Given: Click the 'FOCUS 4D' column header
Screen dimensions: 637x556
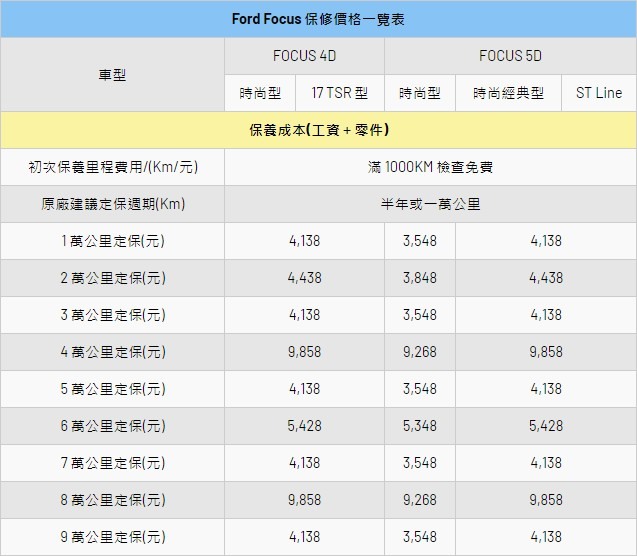Looking at the screenshot, I should tap(304, 56).
